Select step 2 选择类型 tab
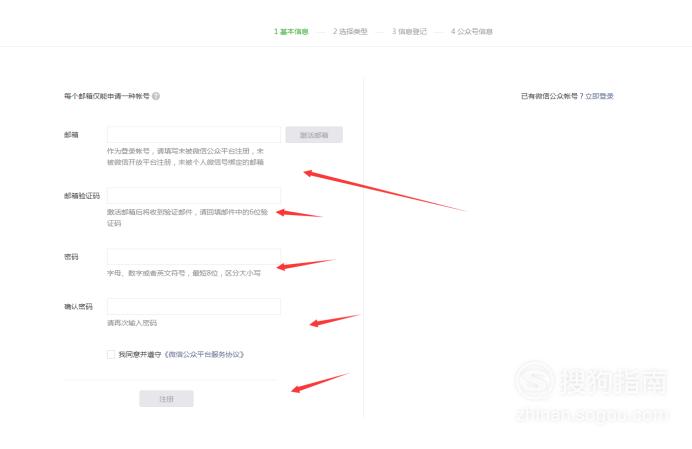The width and height of the screenshot is (692, 449). point(350,31)
